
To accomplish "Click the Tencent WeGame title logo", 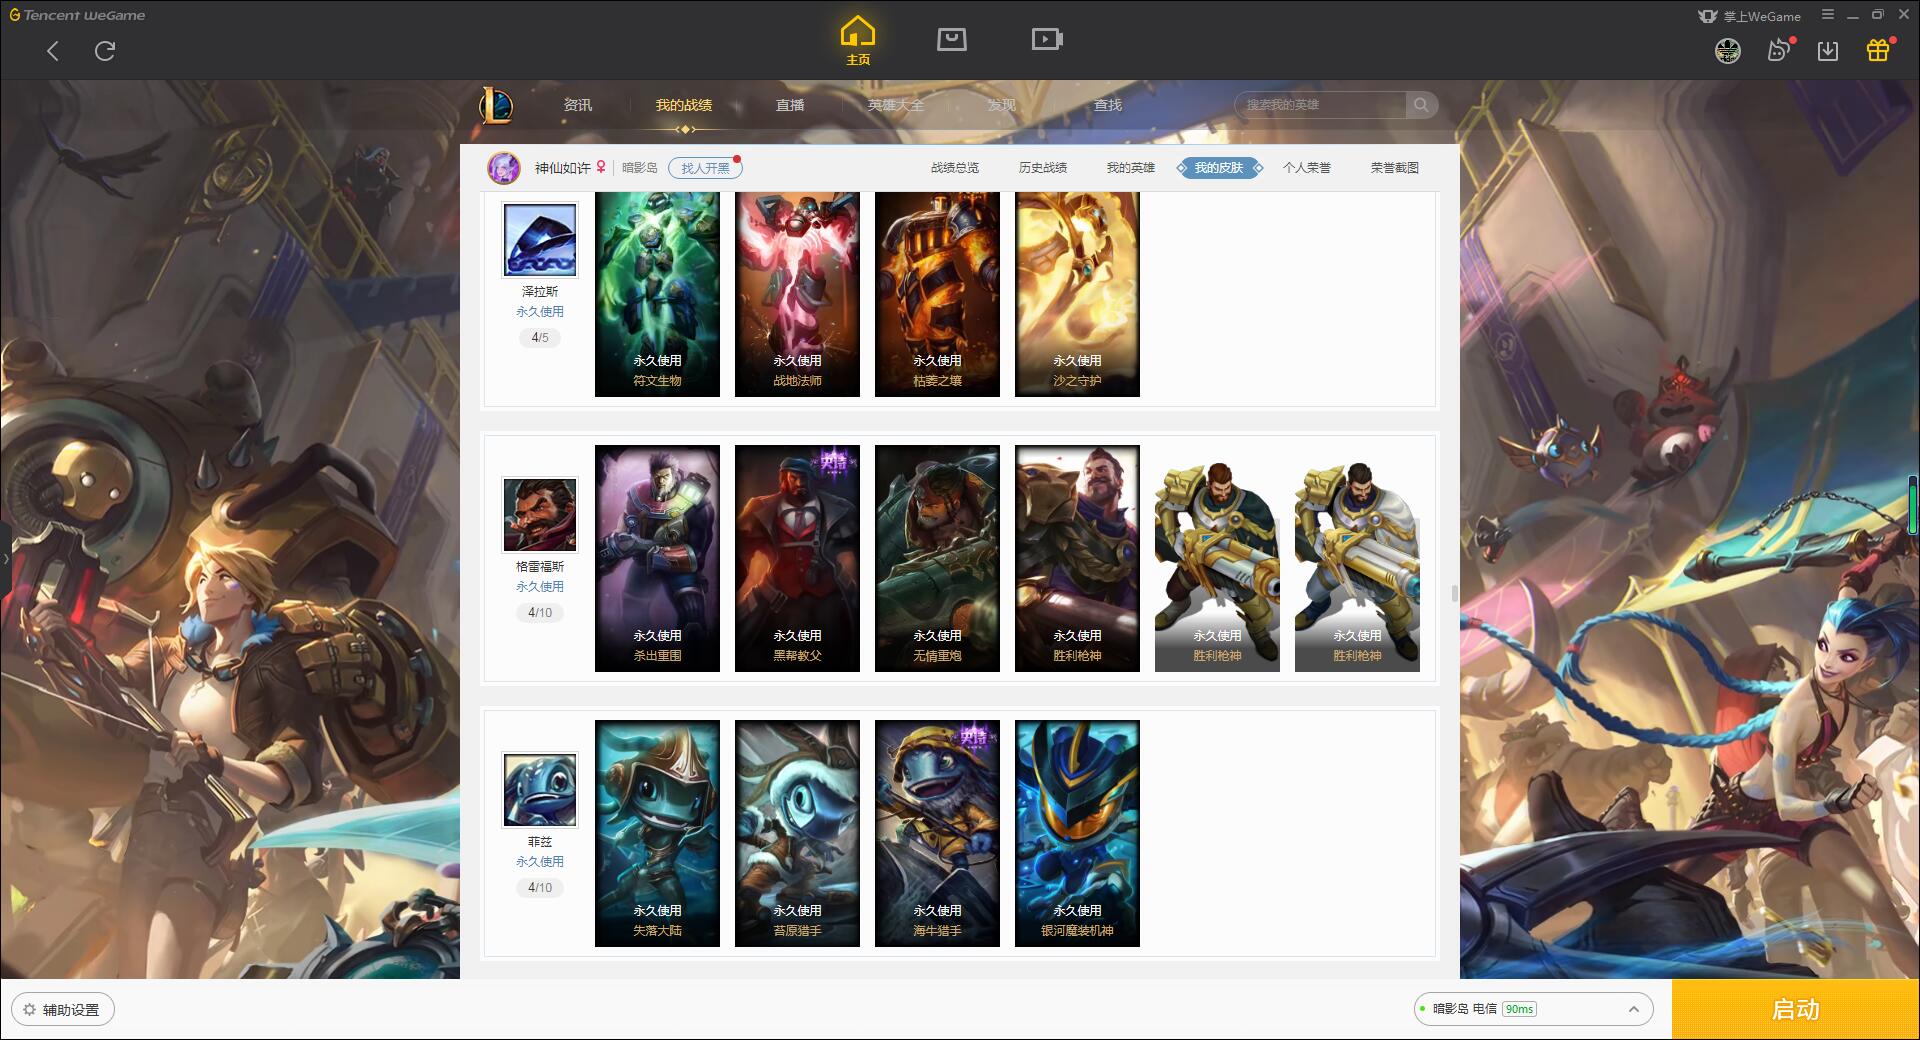I will pos(77,15).
